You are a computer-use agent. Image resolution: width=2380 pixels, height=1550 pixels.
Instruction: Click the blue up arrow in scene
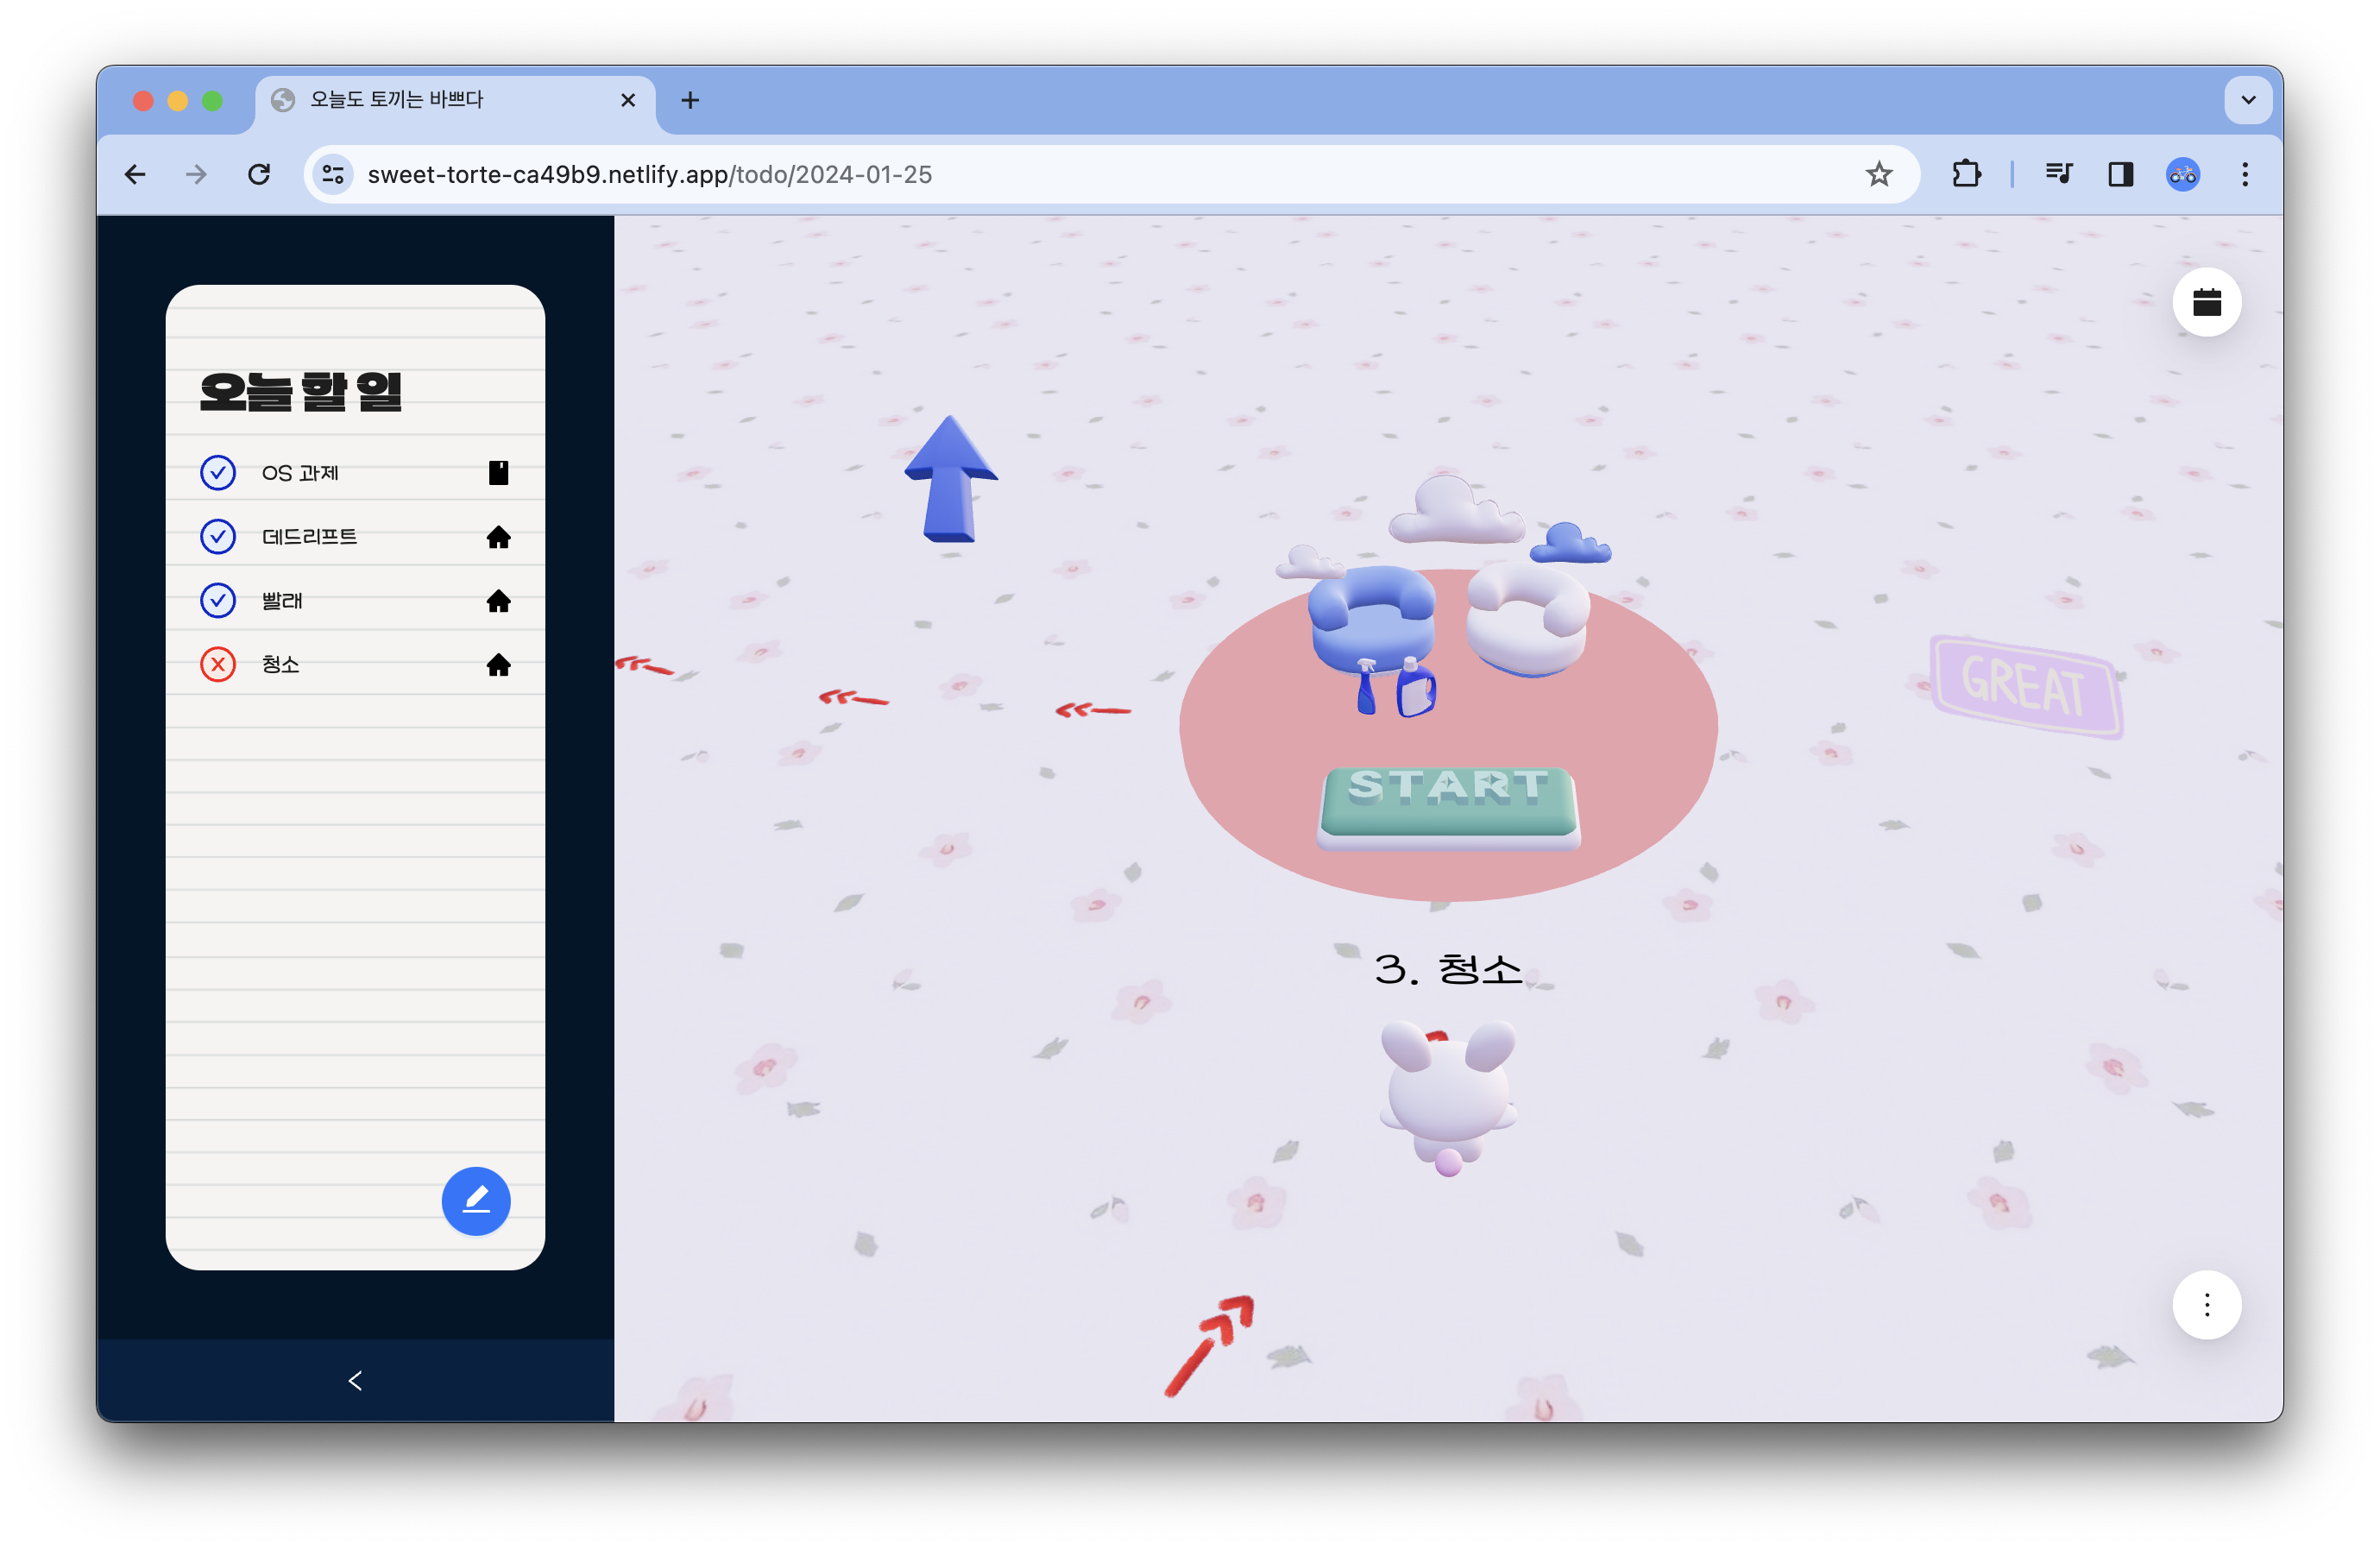pos(950,479)
